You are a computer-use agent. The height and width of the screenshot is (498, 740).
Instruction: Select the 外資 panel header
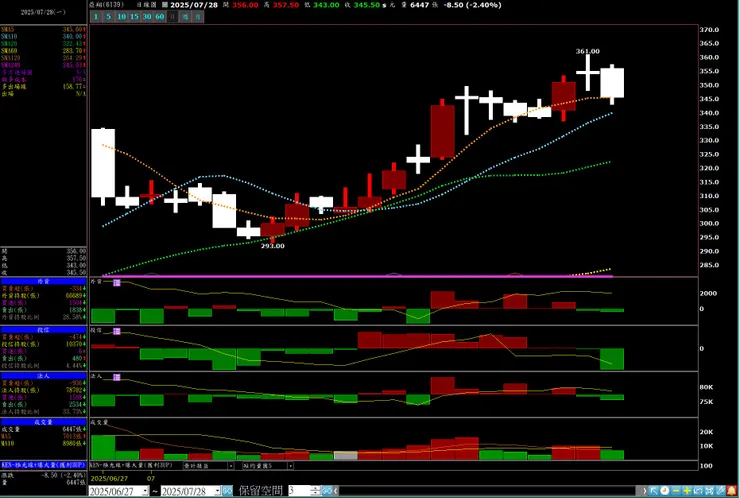point(43,281)
